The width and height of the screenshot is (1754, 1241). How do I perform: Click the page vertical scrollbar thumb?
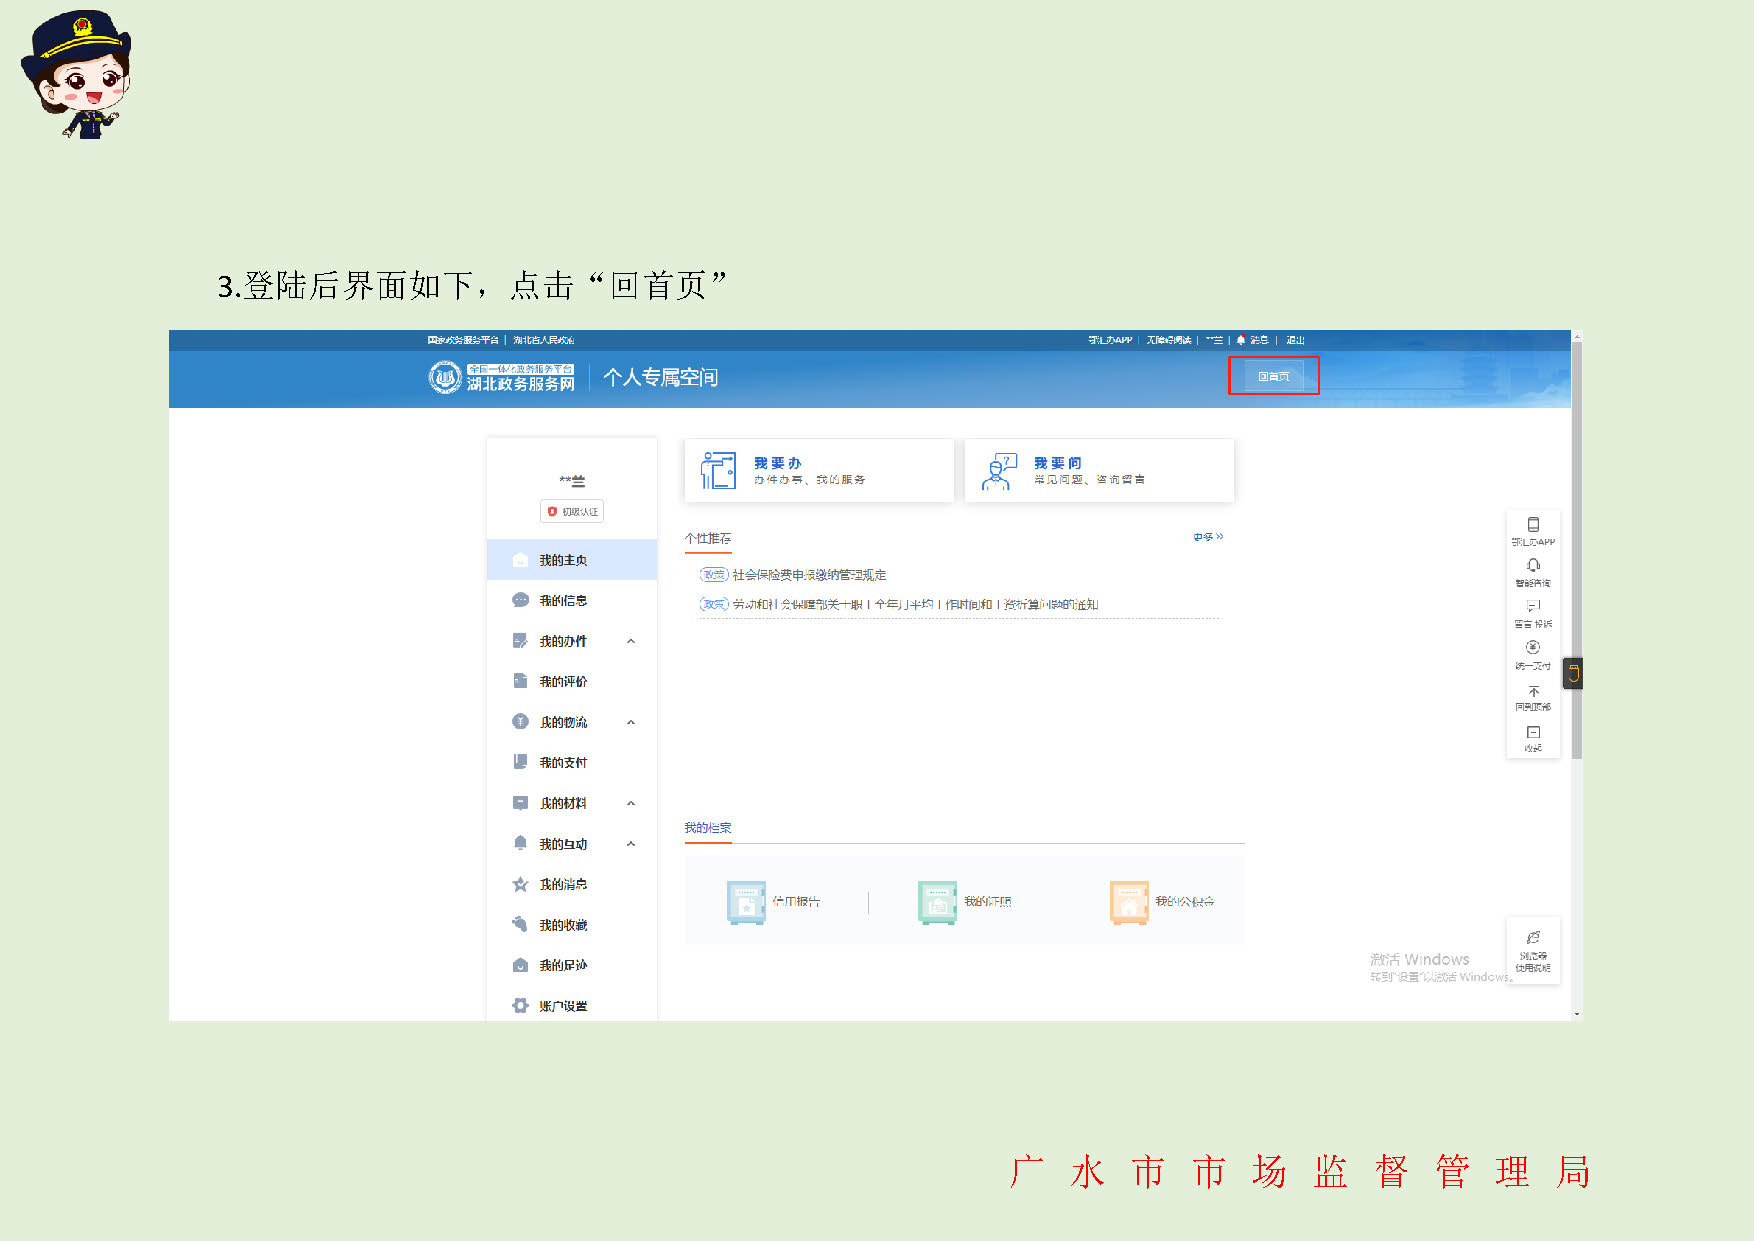tap(1576, 550)
